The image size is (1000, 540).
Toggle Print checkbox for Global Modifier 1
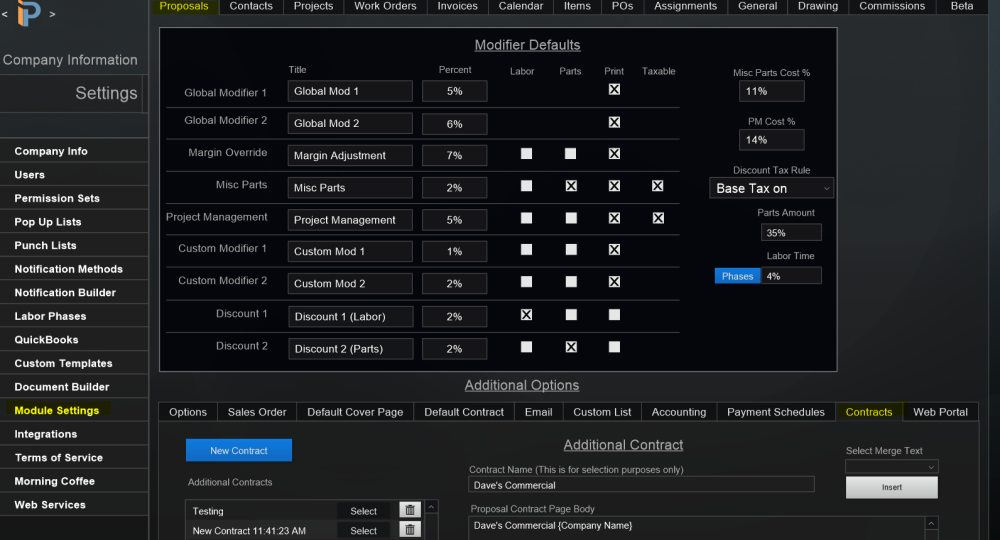[614, 89]
